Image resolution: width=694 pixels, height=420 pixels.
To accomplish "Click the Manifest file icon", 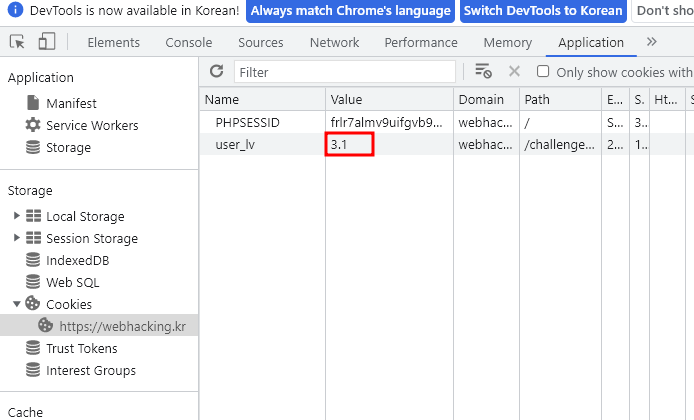I will (x=33, y=103).
